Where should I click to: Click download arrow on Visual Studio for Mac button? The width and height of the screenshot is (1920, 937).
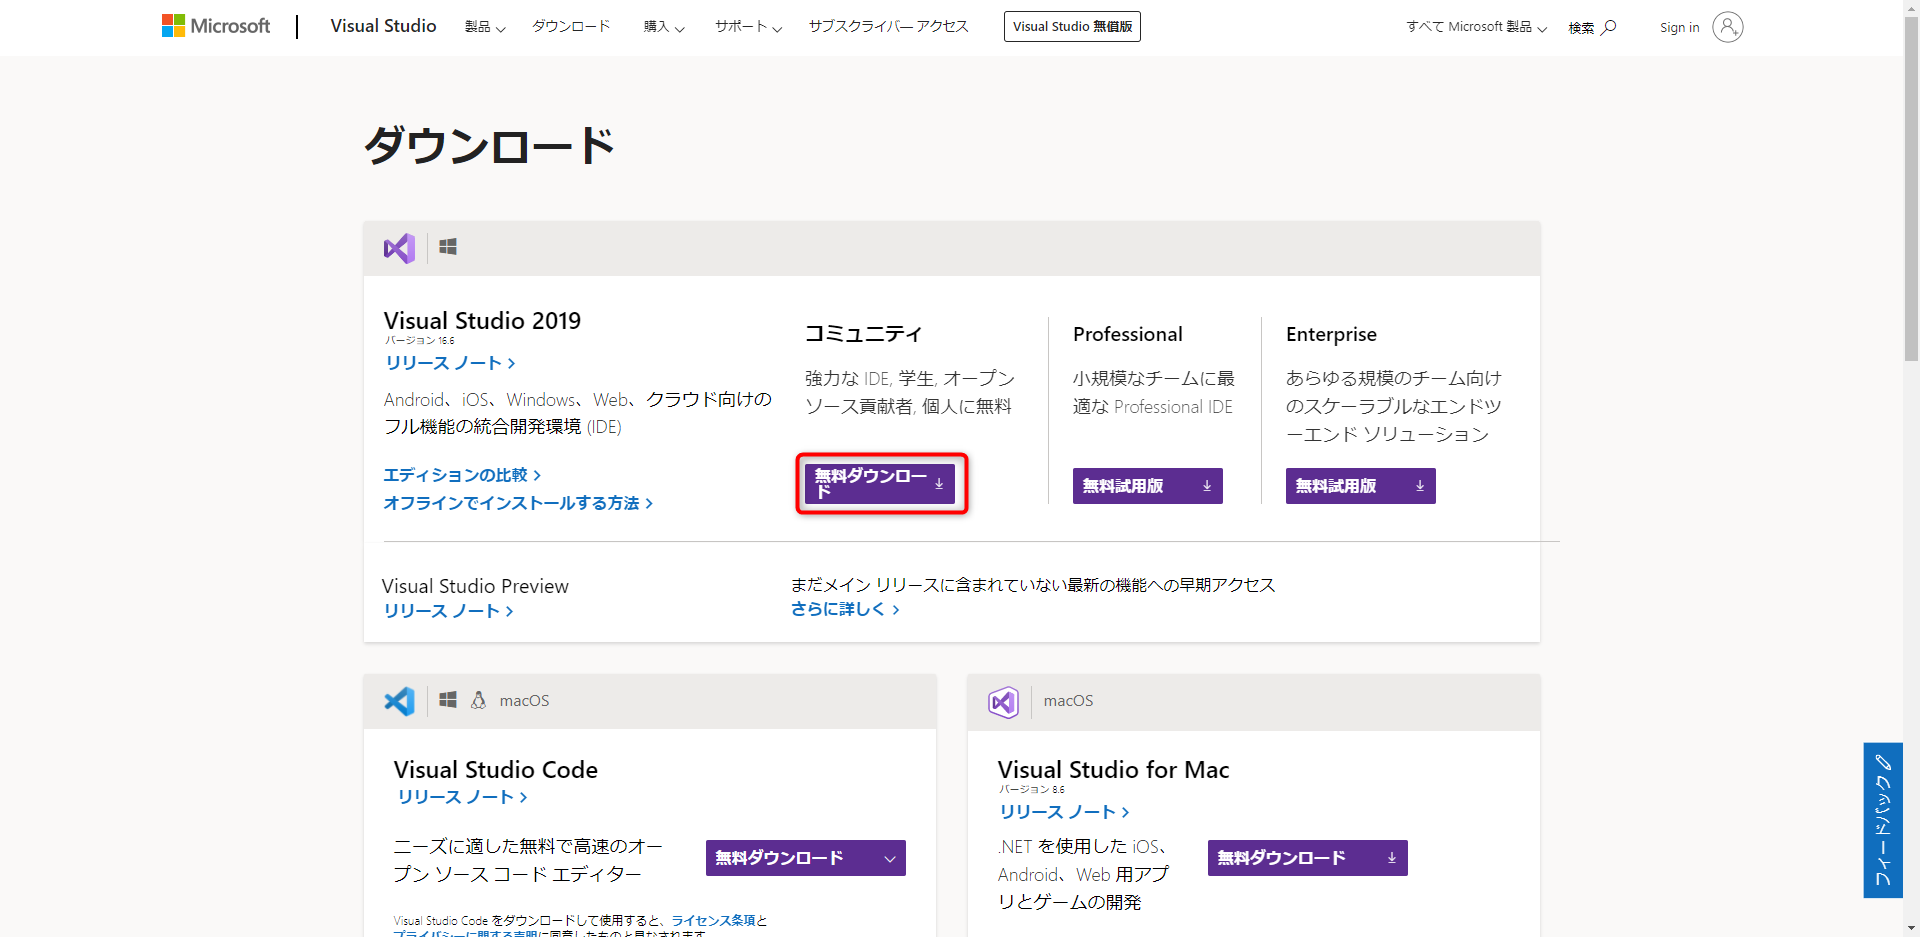coord(1392,858)
